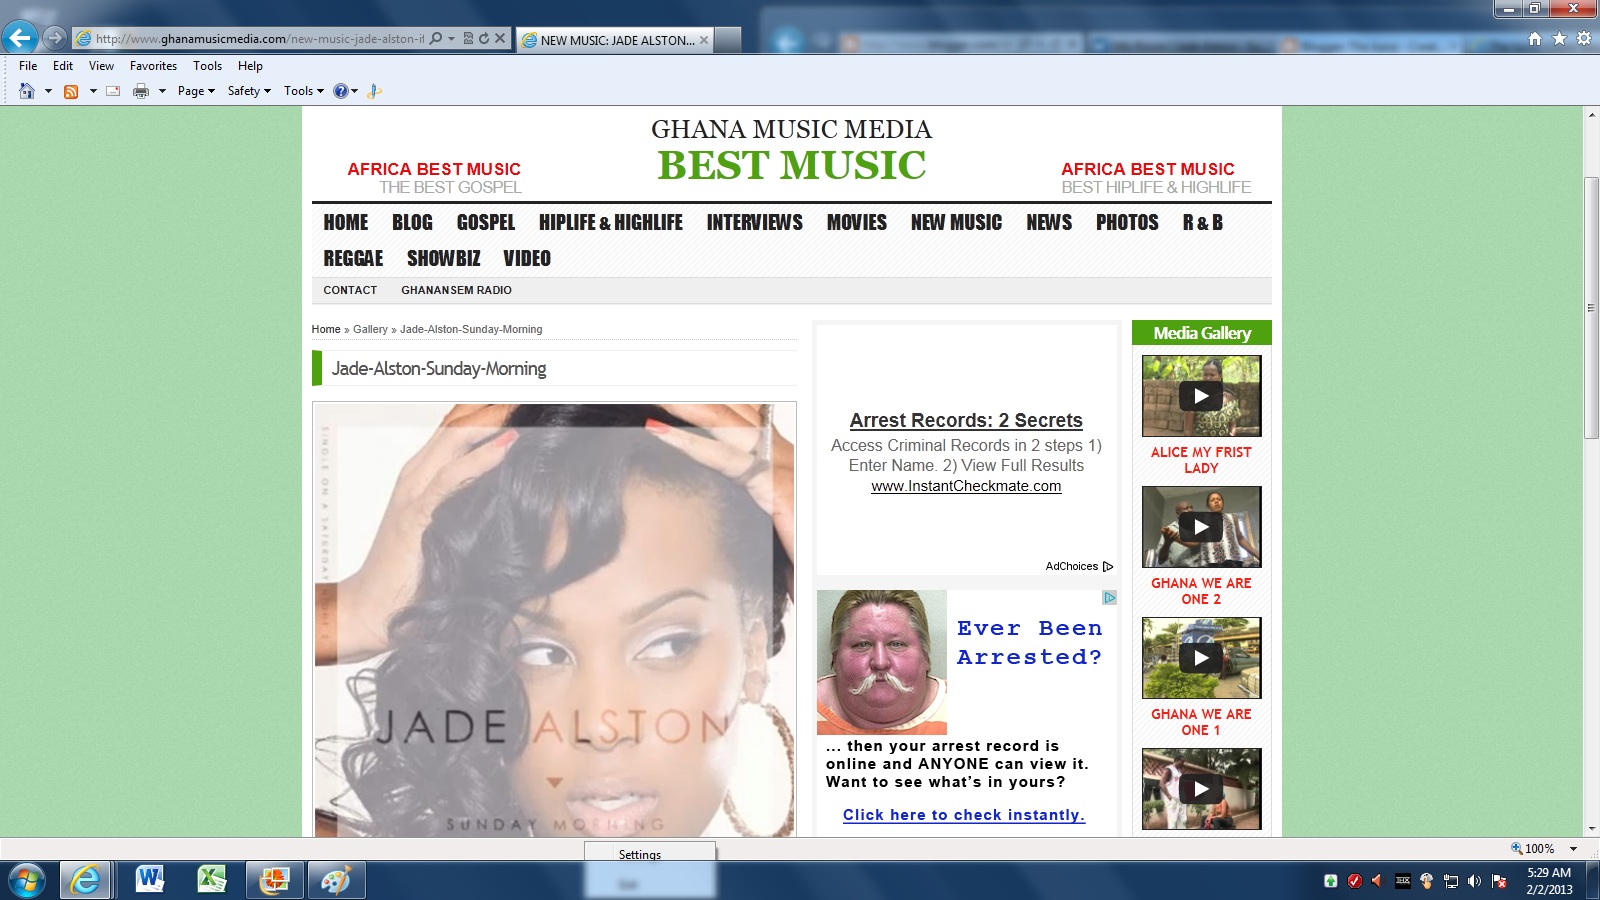Open the Safety dropdown menu
Screen dimensions: 1600x900
click(249, 91)
